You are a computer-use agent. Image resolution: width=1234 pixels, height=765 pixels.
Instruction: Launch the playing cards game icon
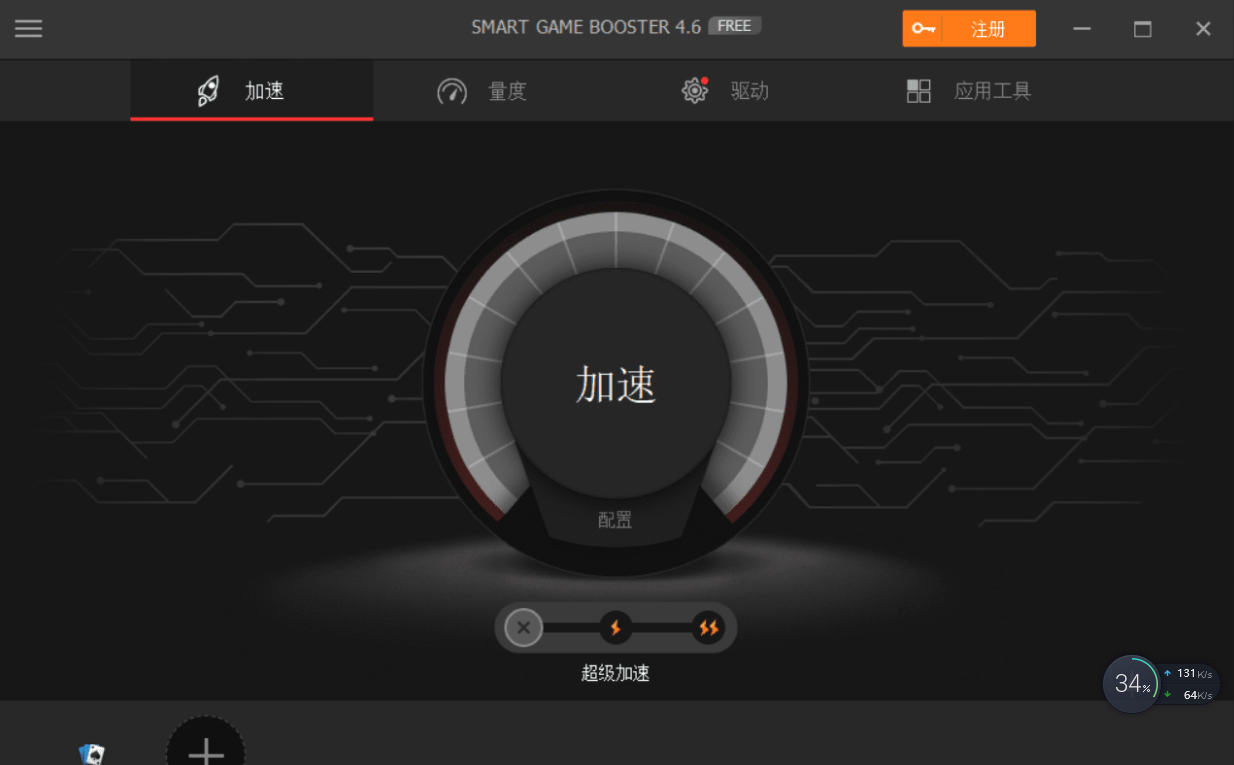(92, 753)
